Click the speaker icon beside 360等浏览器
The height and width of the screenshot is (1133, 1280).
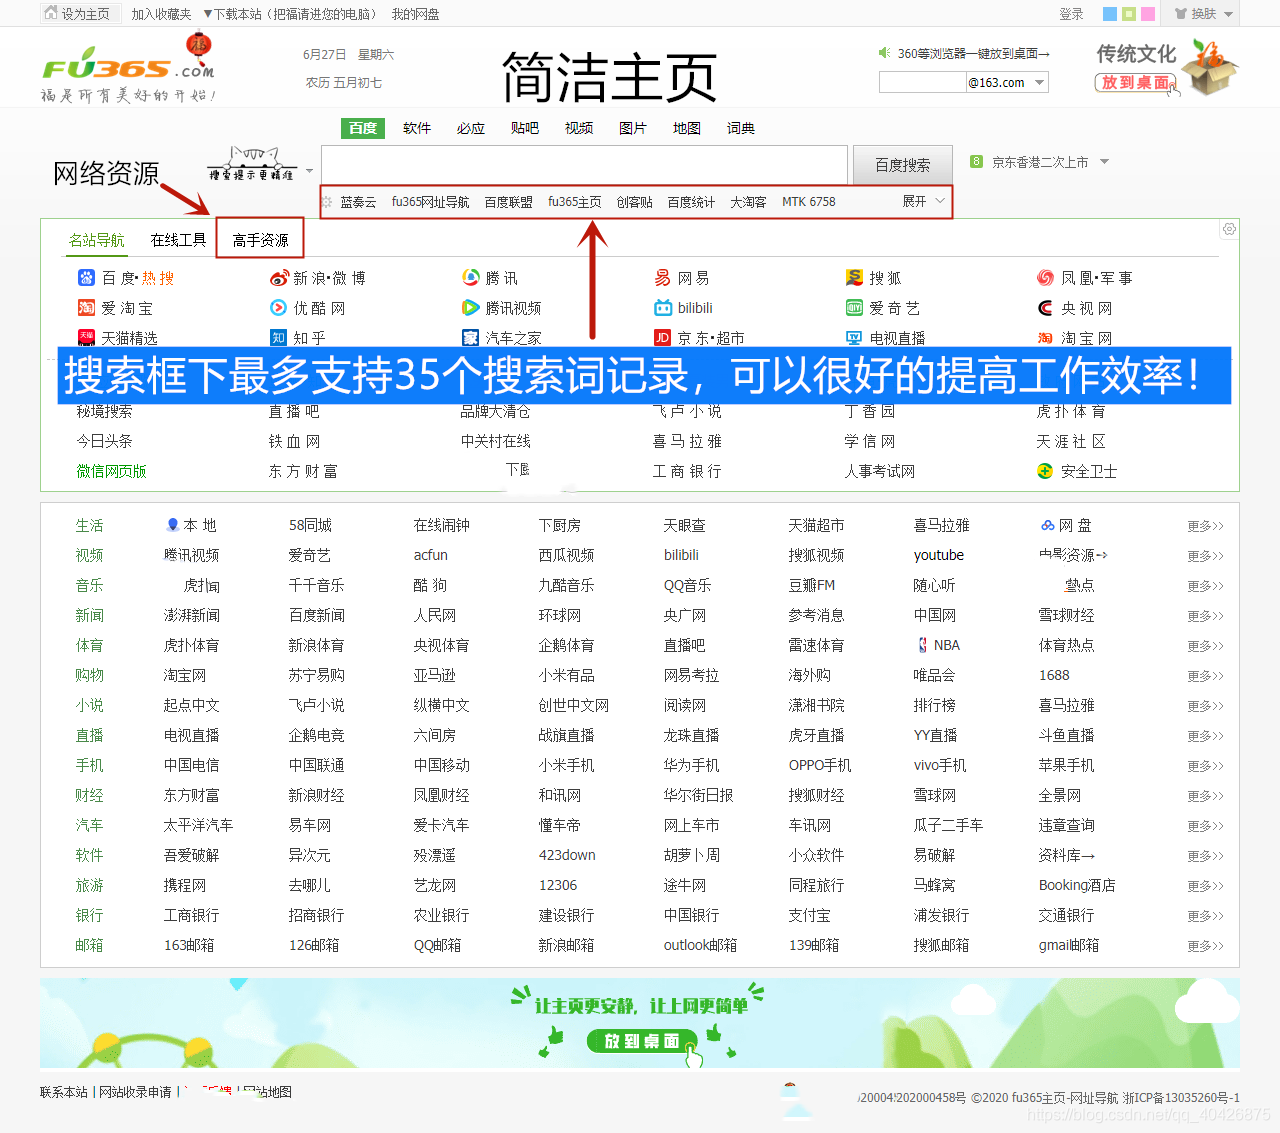(884, 52)
